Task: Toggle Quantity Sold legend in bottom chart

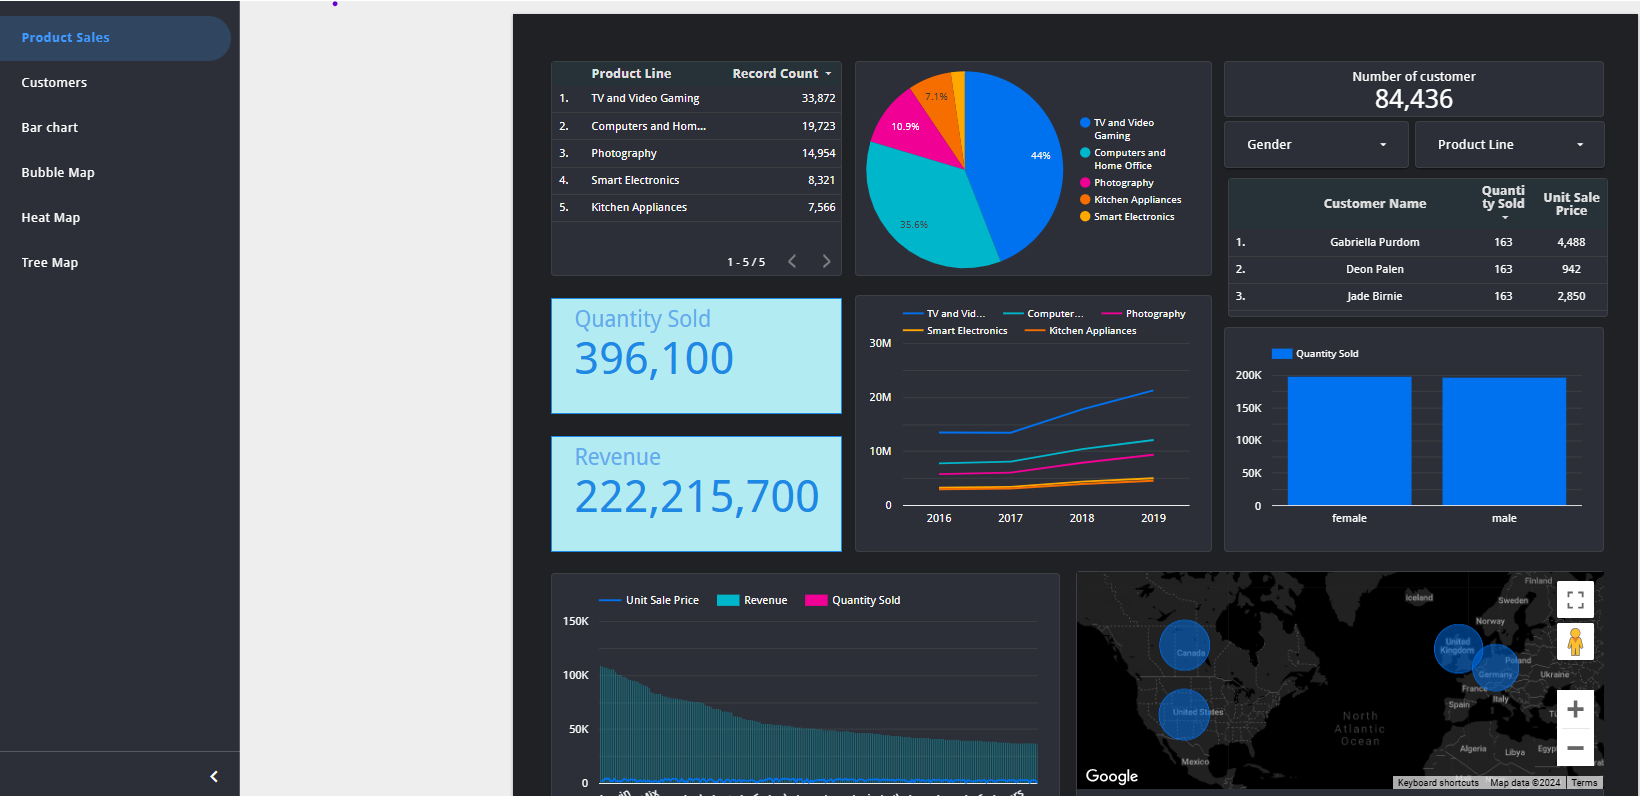Action: tap(853, 601)
